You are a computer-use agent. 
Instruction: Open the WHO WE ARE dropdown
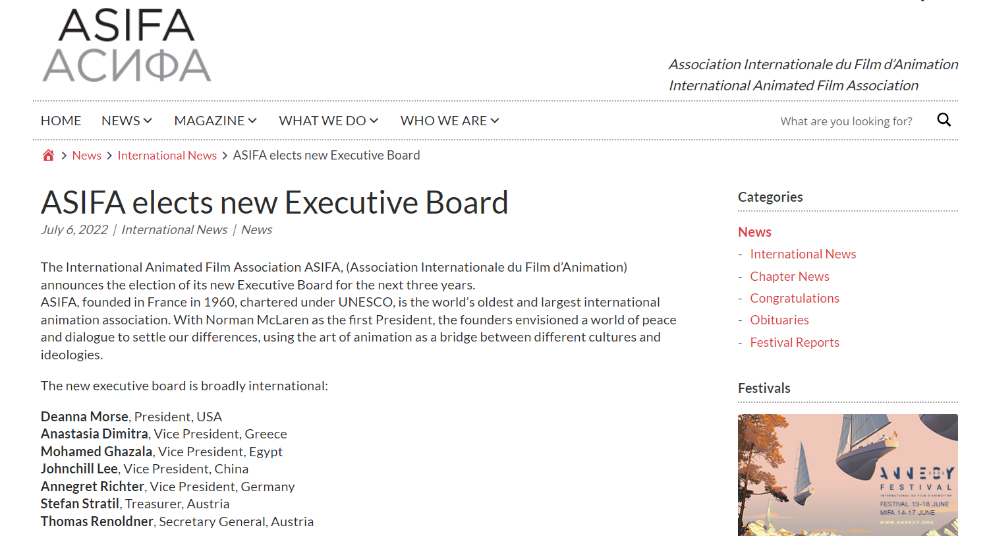449,120
